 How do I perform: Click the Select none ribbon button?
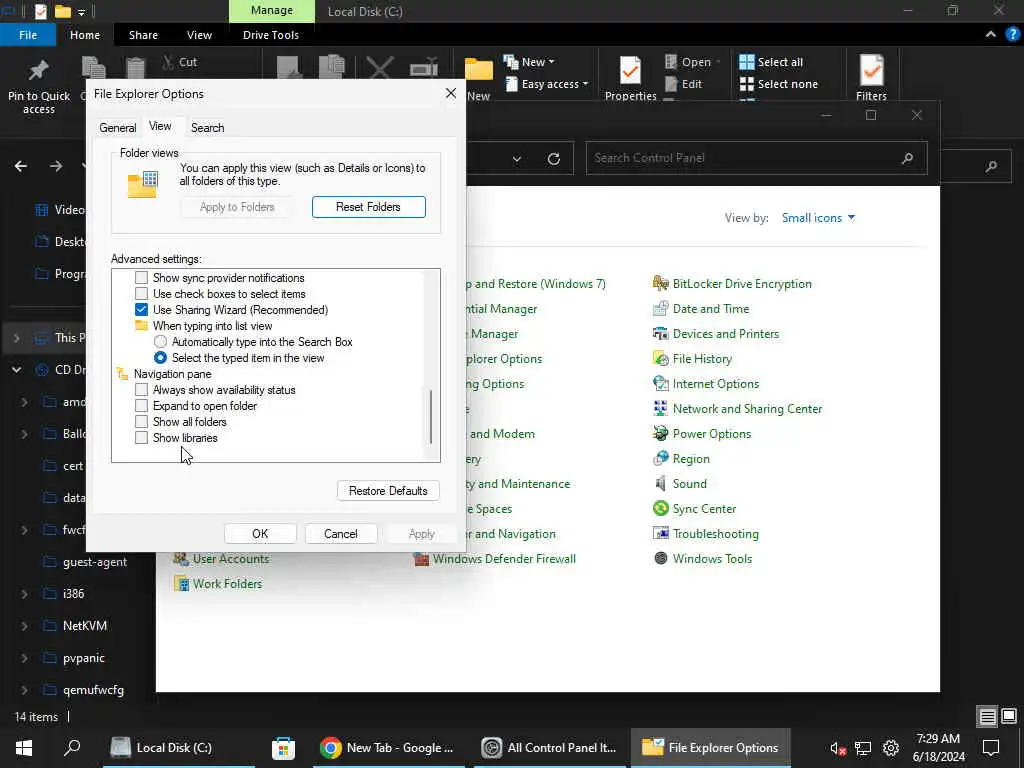tap(778, 84)
